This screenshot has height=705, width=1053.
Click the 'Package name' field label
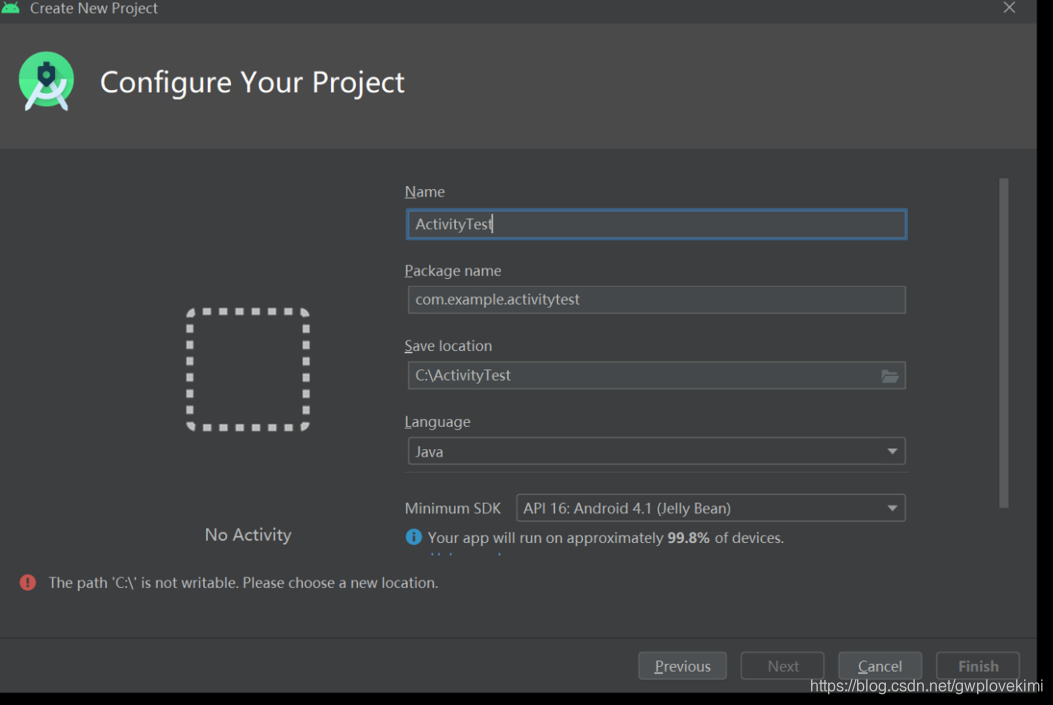click(453, 271)
